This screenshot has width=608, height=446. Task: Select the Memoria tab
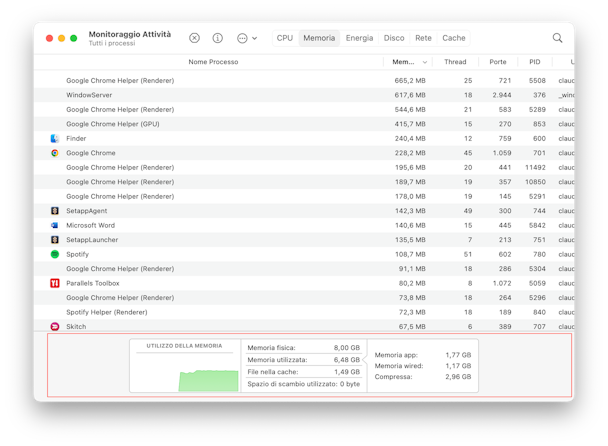point(319,38)
